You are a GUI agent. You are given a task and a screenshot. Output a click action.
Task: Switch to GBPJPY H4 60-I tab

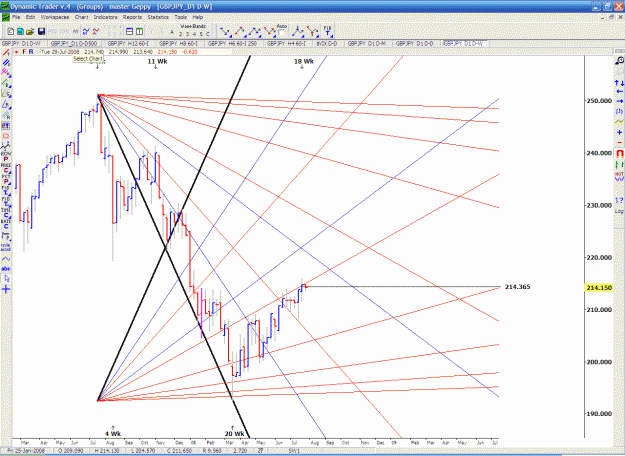tap(286, 43)
